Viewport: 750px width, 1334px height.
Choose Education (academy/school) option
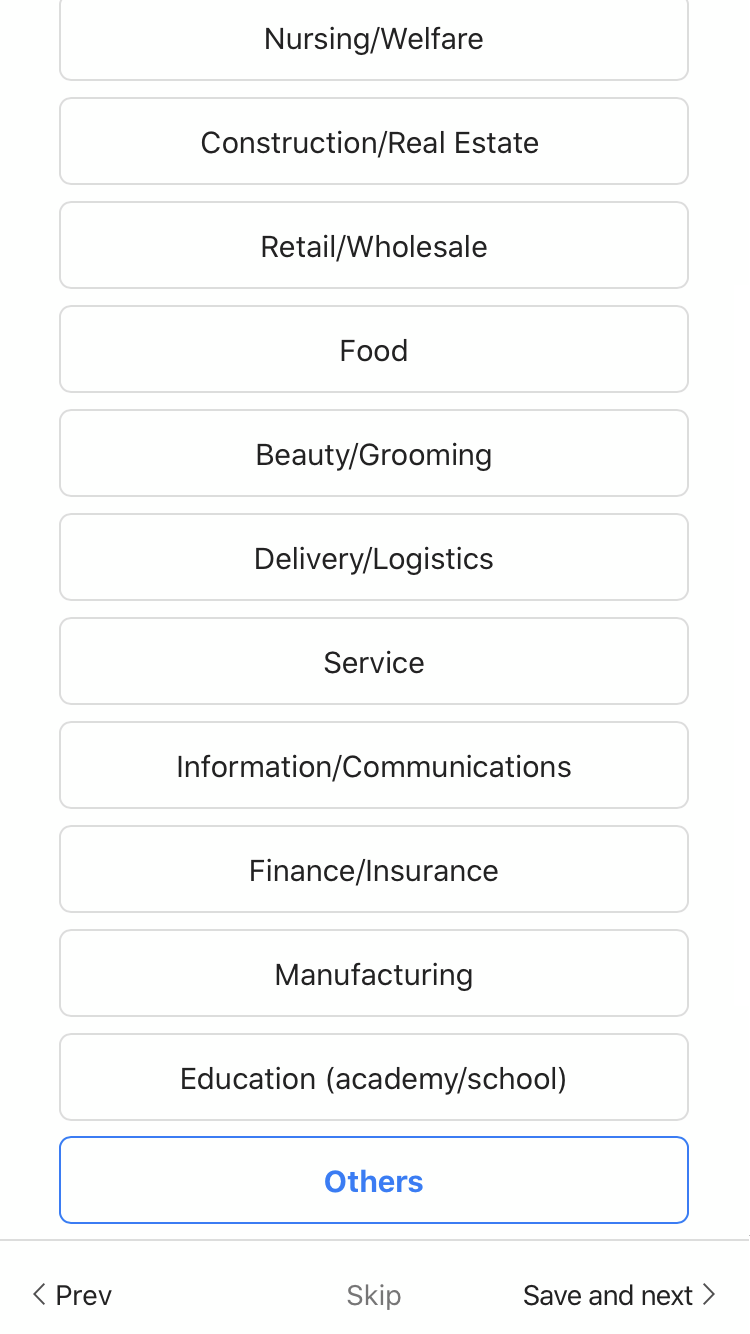click(x=374, y=1079)
